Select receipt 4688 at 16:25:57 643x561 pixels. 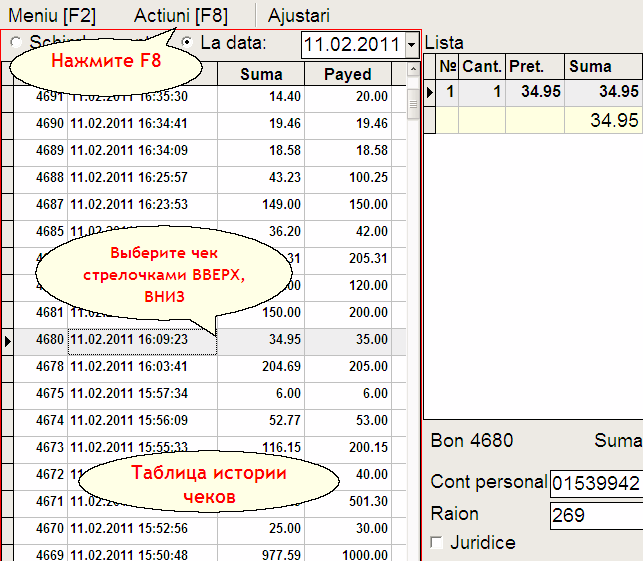203,178
